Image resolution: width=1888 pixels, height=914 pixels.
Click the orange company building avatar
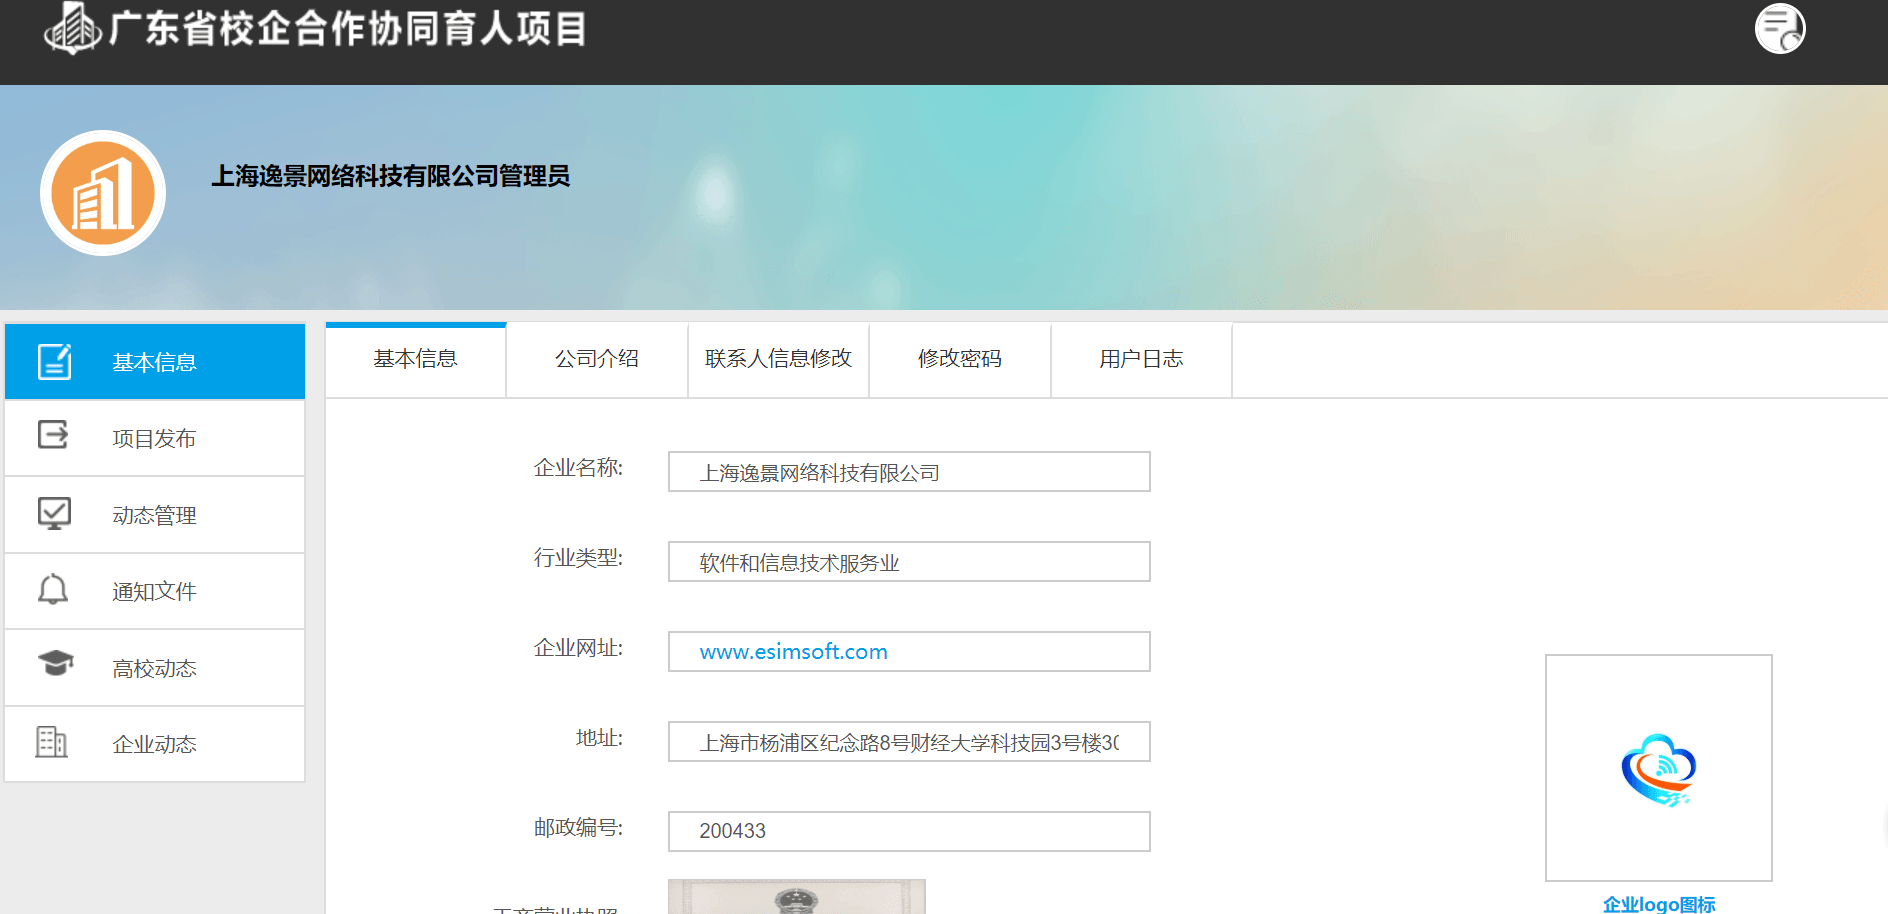point(103,193)
